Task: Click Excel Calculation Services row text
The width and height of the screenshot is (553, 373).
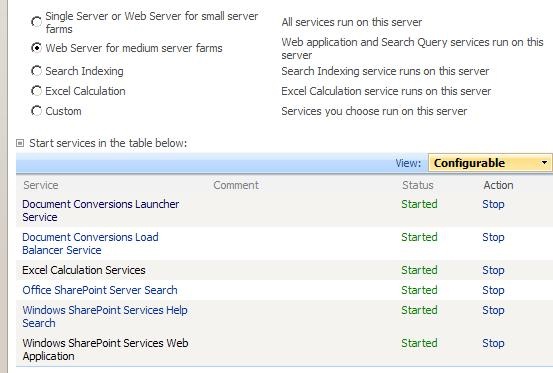Action: click(84, 270)
